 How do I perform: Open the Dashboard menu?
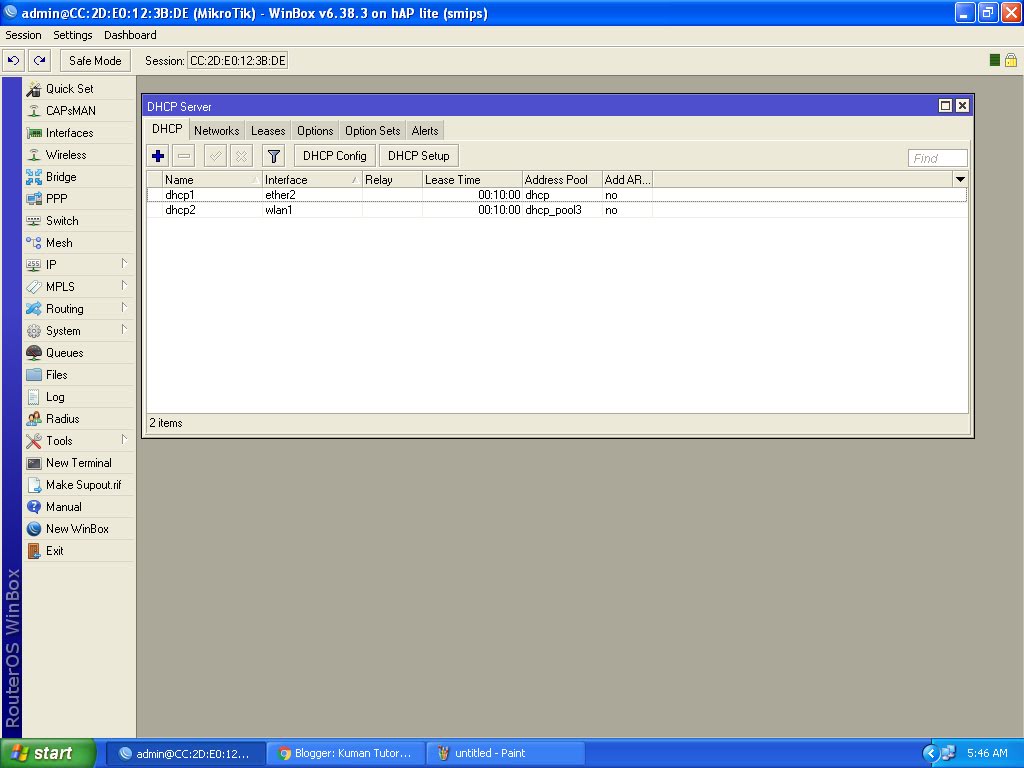click(x=130, y=35)
